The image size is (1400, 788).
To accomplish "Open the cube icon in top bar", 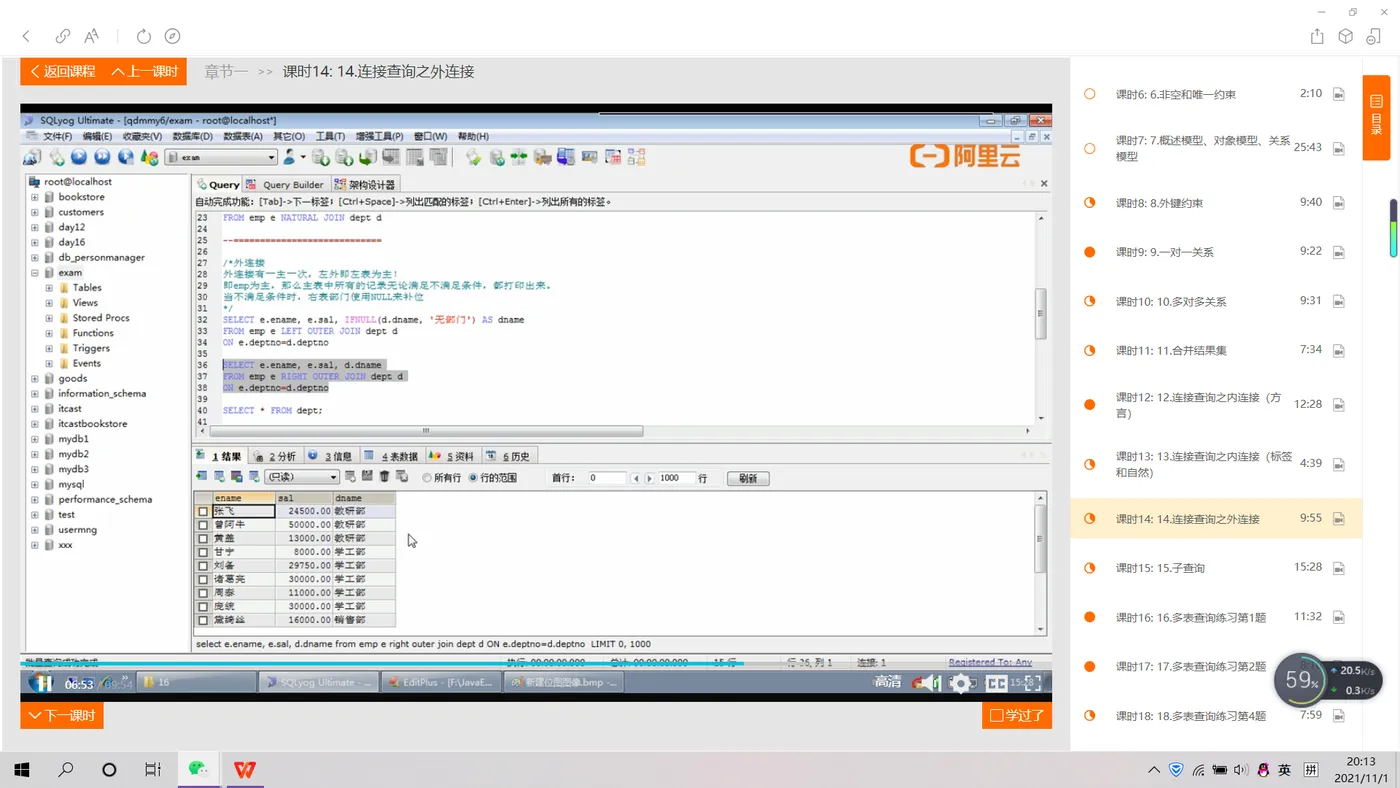I will pos(1346,36).
